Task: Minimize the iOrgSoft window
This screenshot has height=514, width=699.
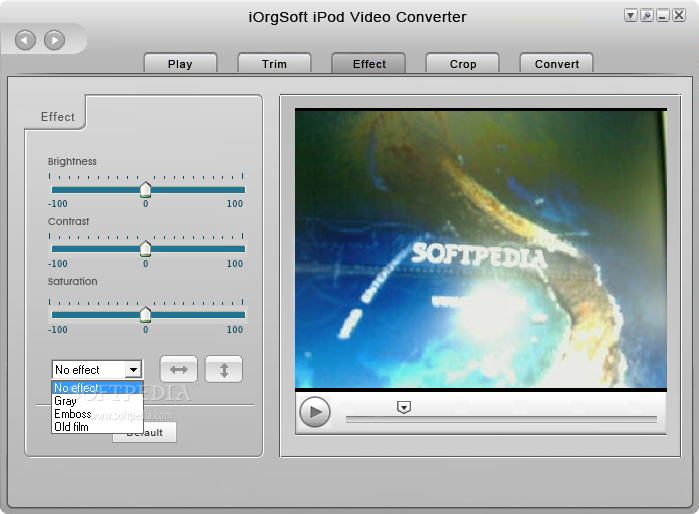Action: [x=662, y=16]
